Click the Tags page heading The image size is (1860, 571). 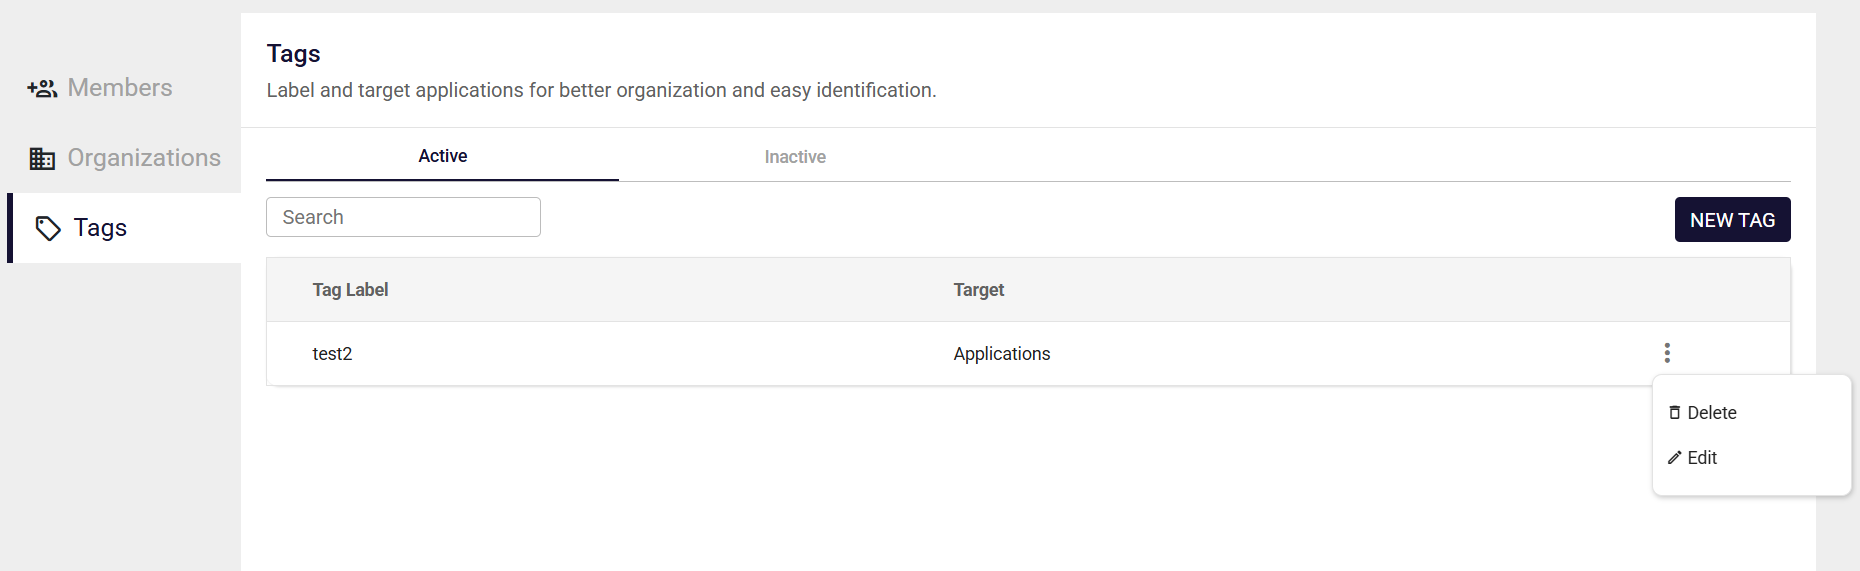coord(293,54)
